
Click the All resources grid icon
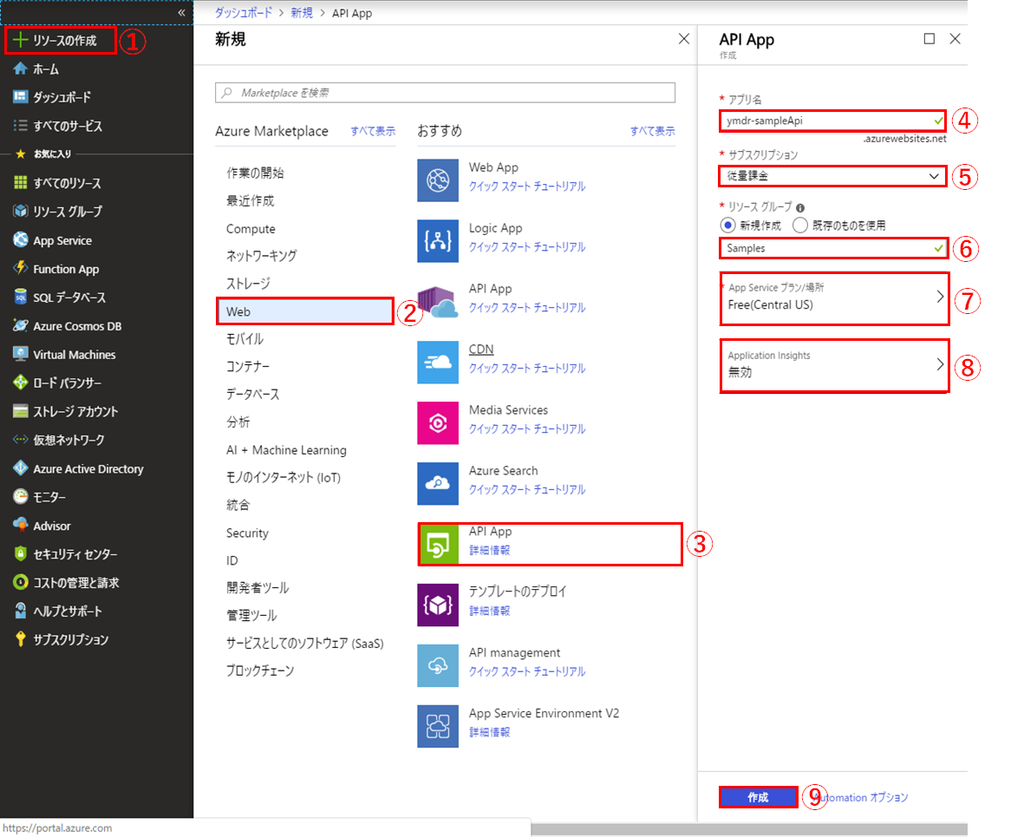(20, 183)
